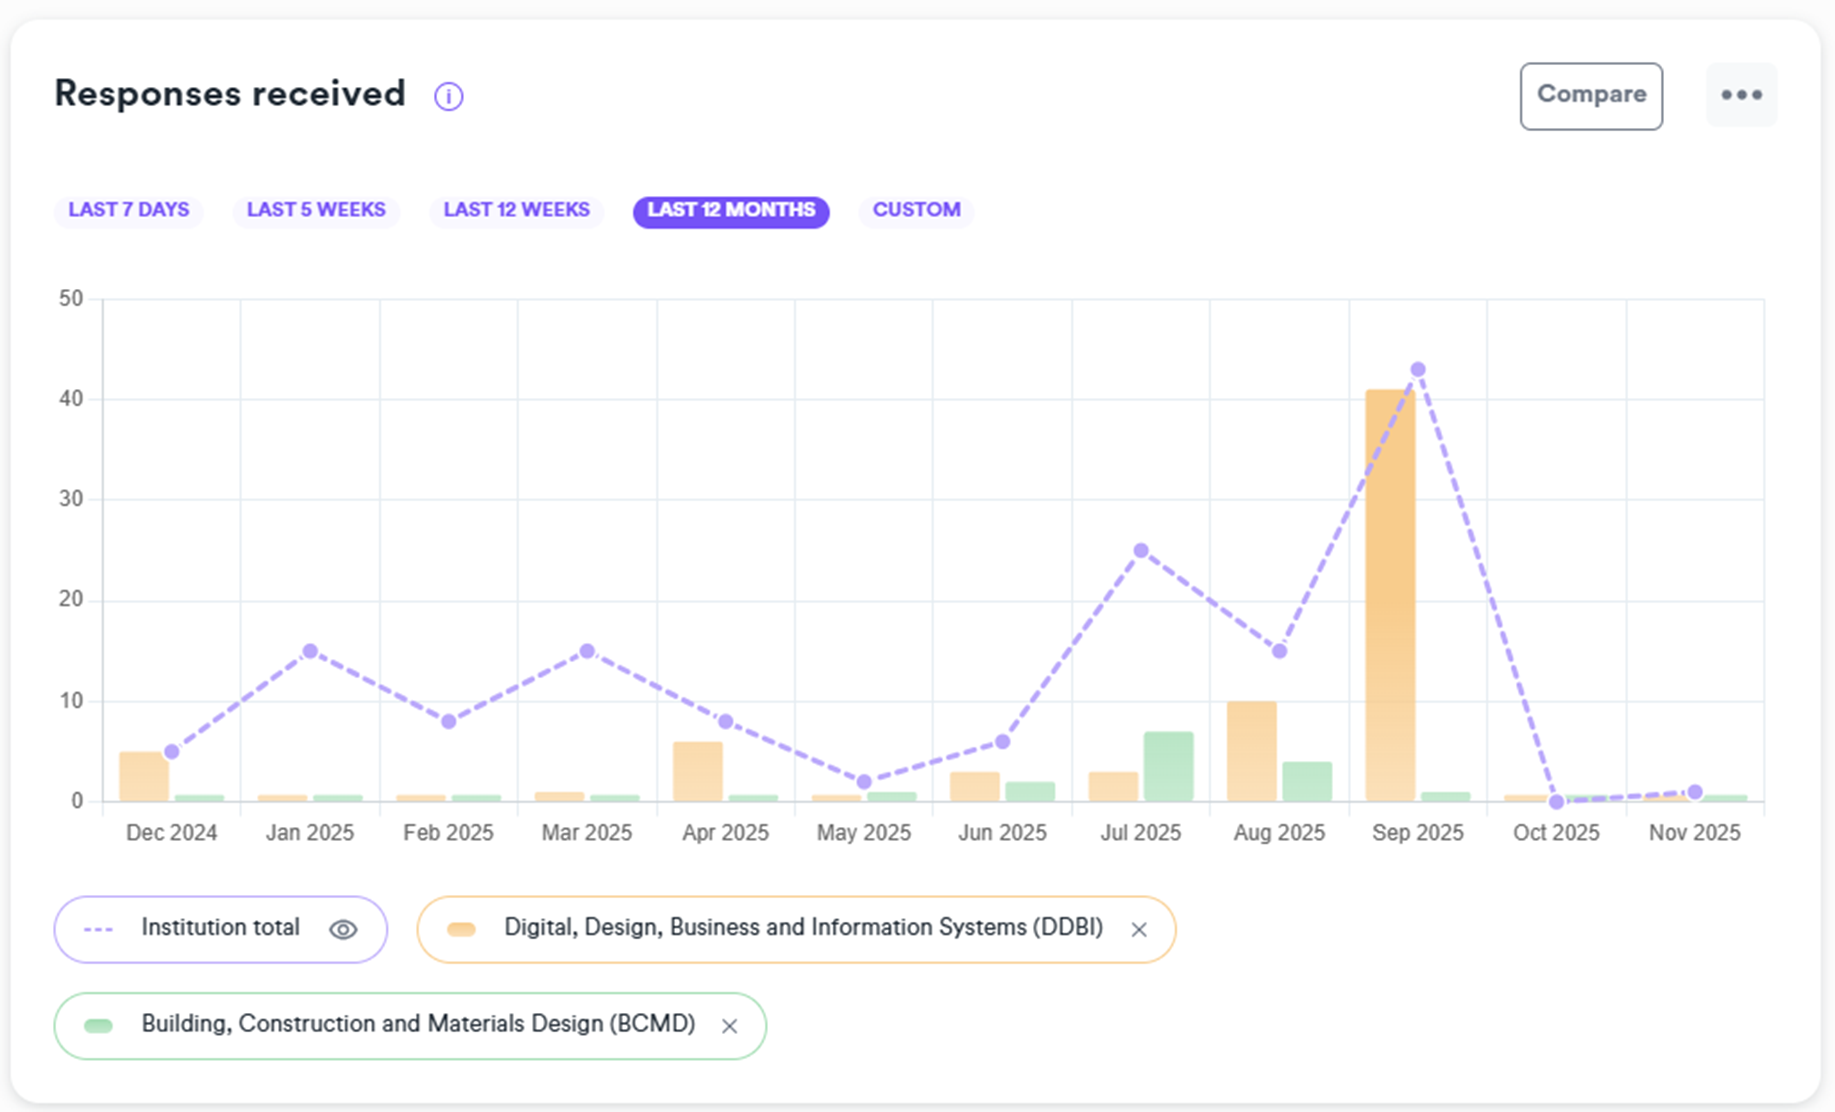Click the Digital, Design, Business legend label

pos(803,927)
